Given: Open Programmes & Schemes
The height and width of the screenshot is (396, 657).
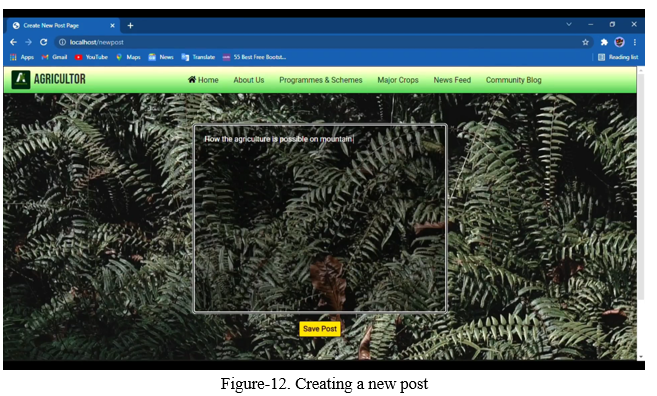Looking at the screenshot, I should [x=321, y=80].
